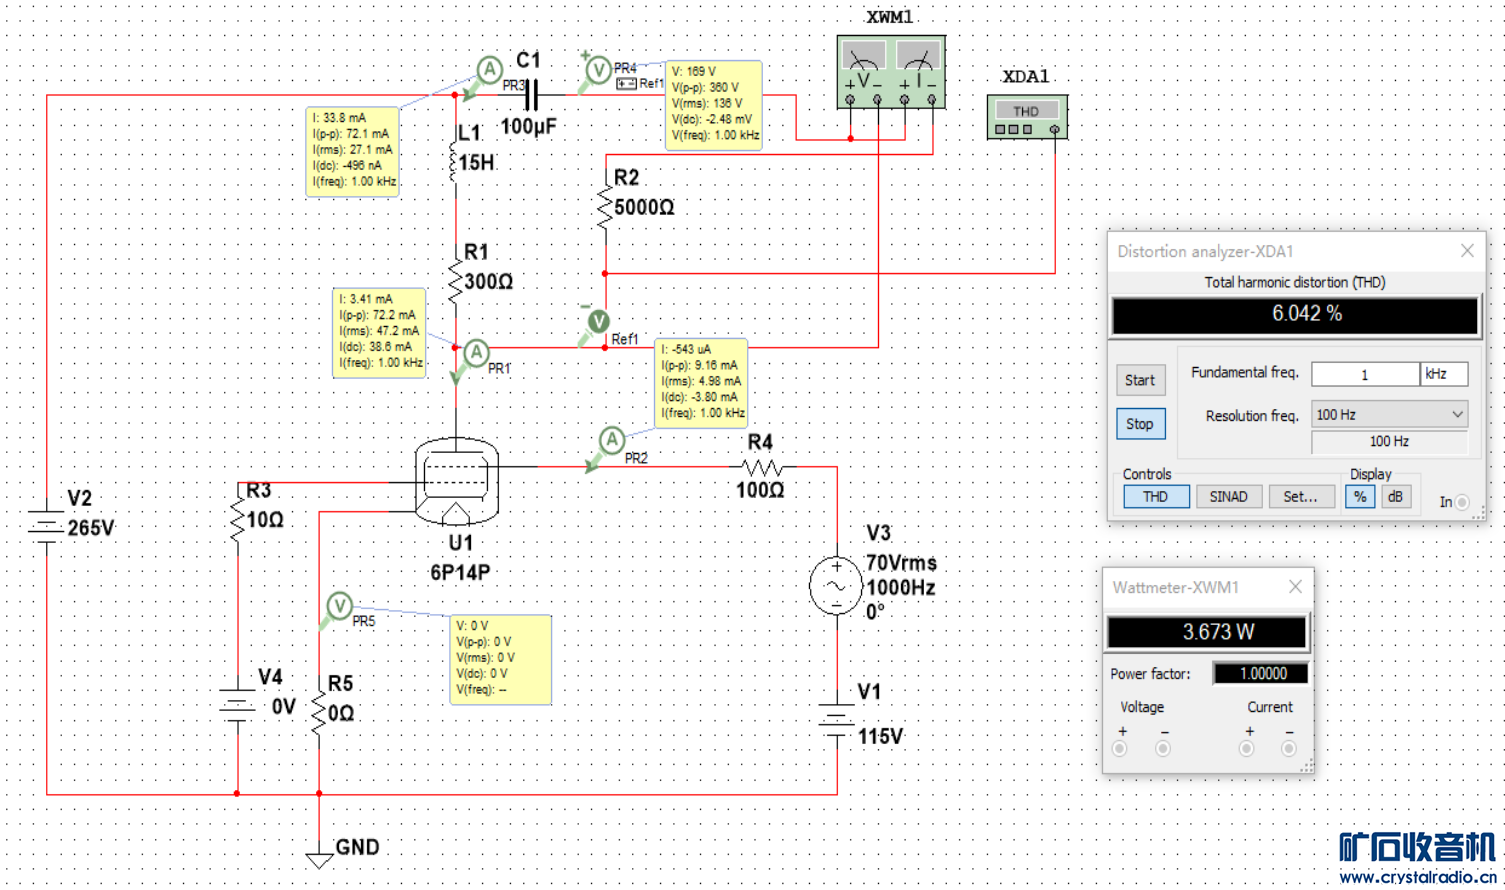Click the 3.673 W wattmeter reading
Screen dimensions: 1505x890
1207,632
